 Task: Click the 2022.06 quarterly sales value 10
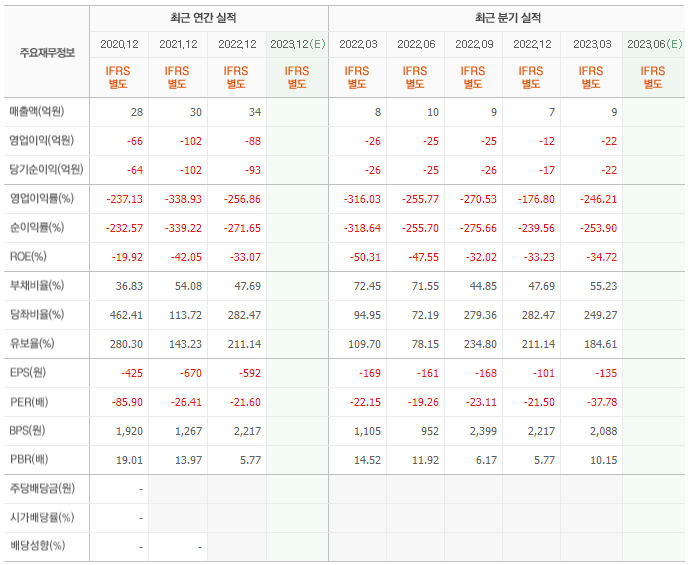(x=433, y=112)
